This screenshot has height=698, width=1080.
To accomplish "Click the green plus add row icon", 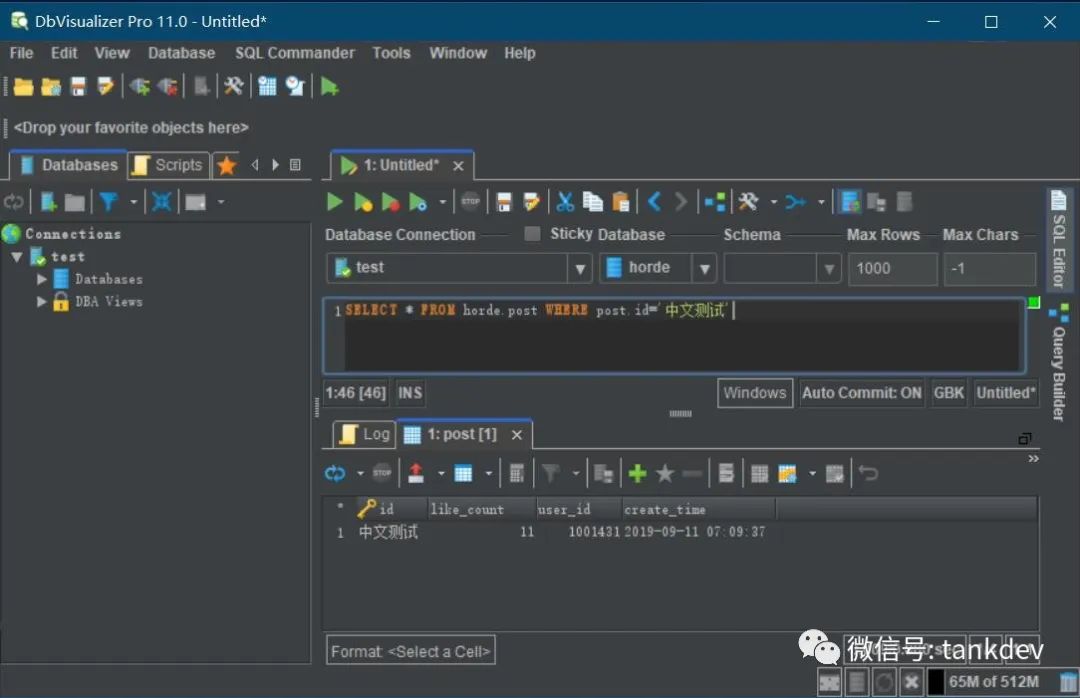I will coord(637,473).
